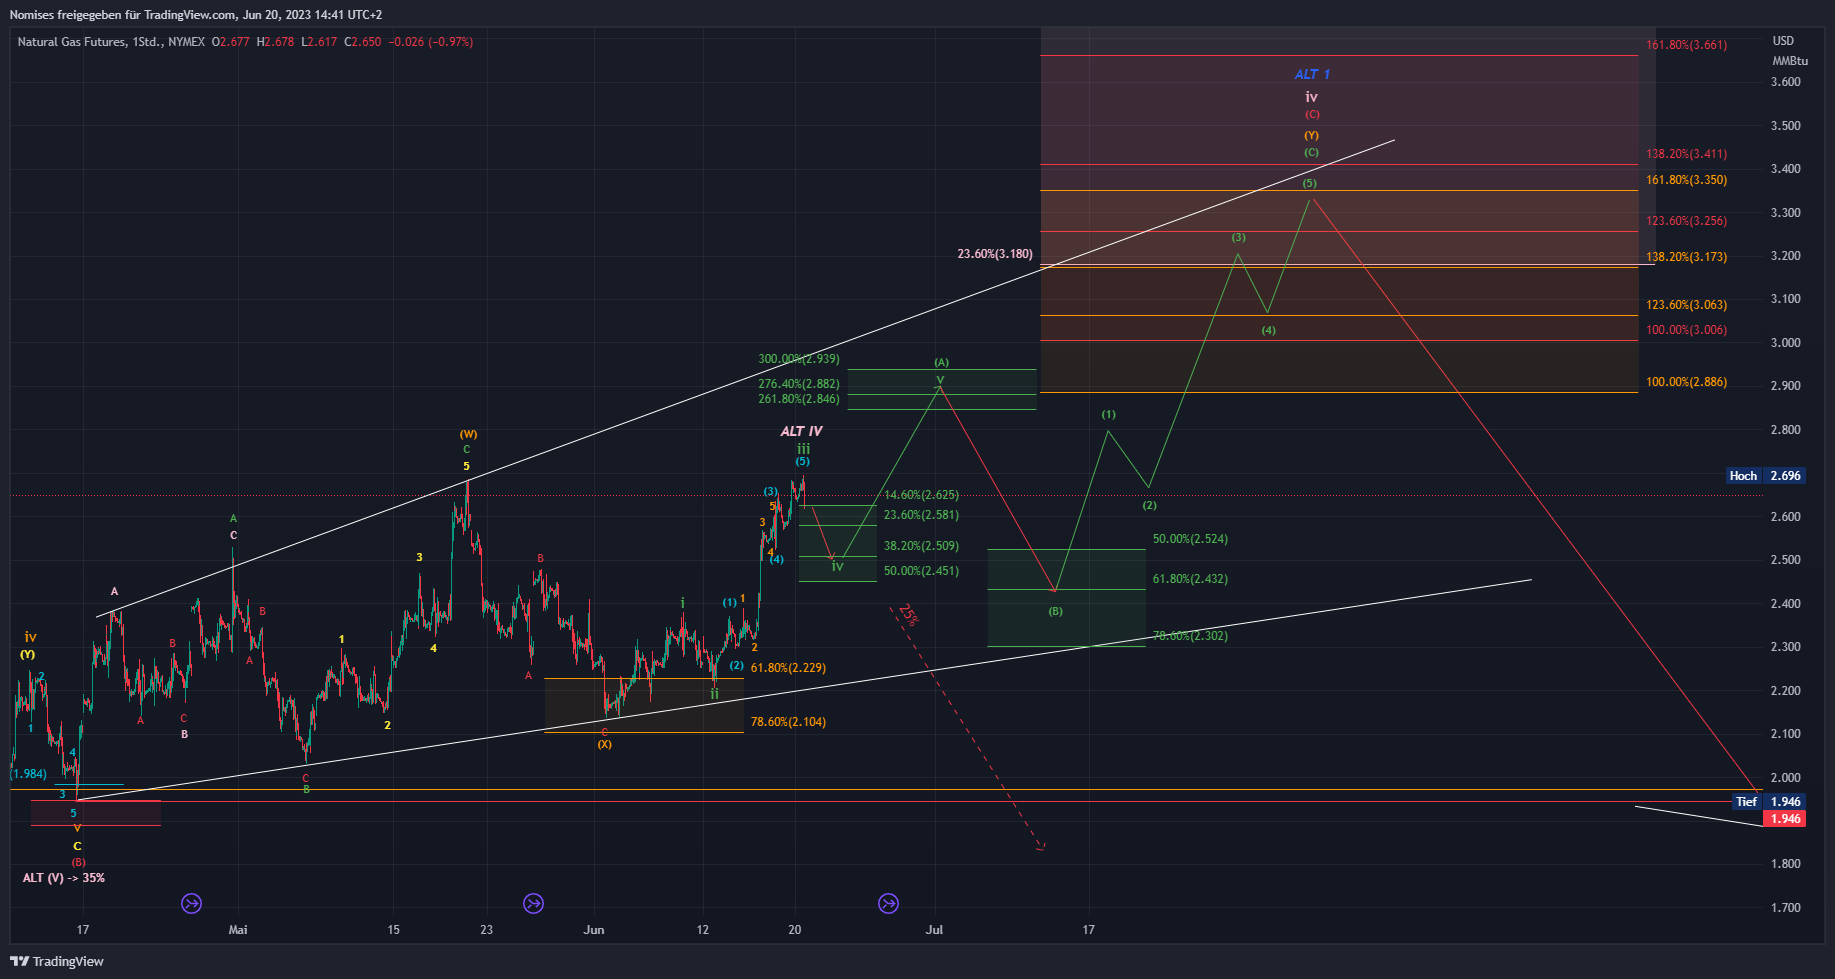
Task: Click the purple contract marker between 20 and Jul
Action: click(888, 904)
